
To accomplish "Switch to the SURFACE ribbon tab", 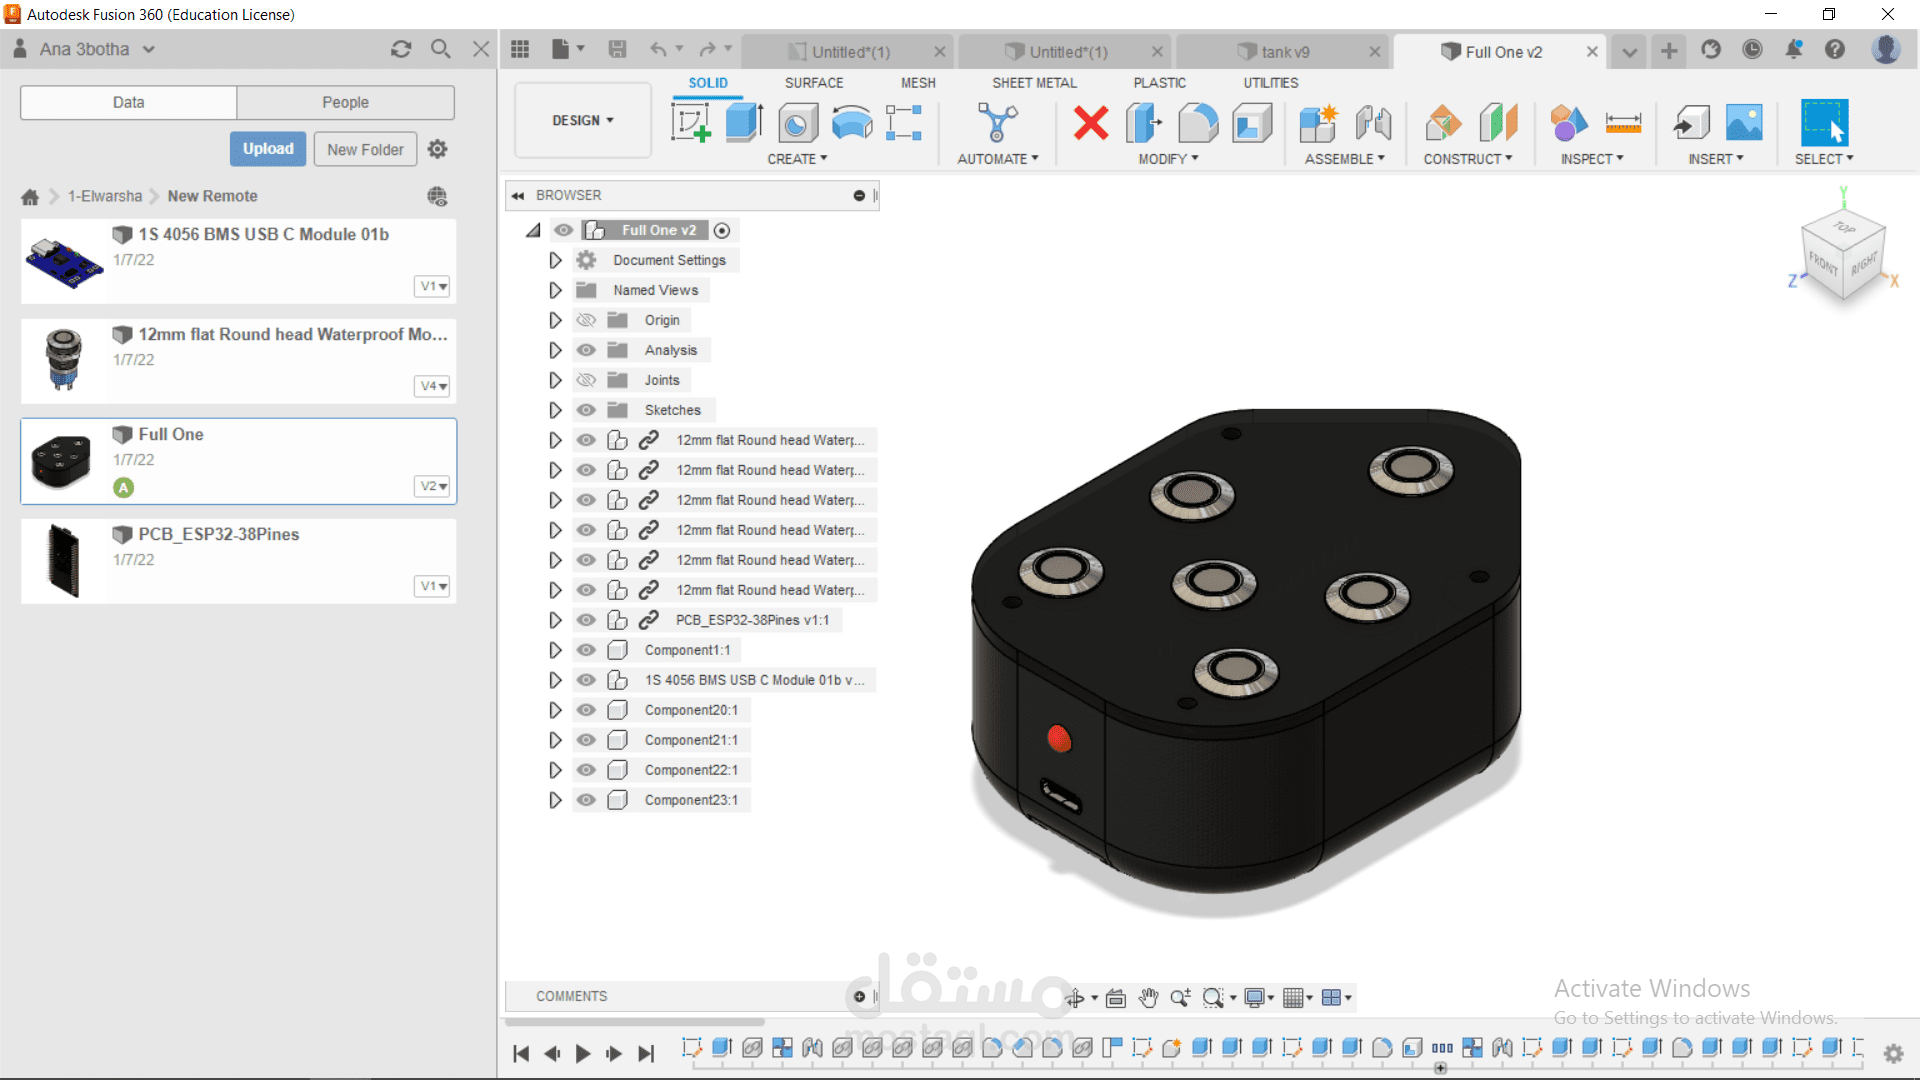I will [813, 83].
